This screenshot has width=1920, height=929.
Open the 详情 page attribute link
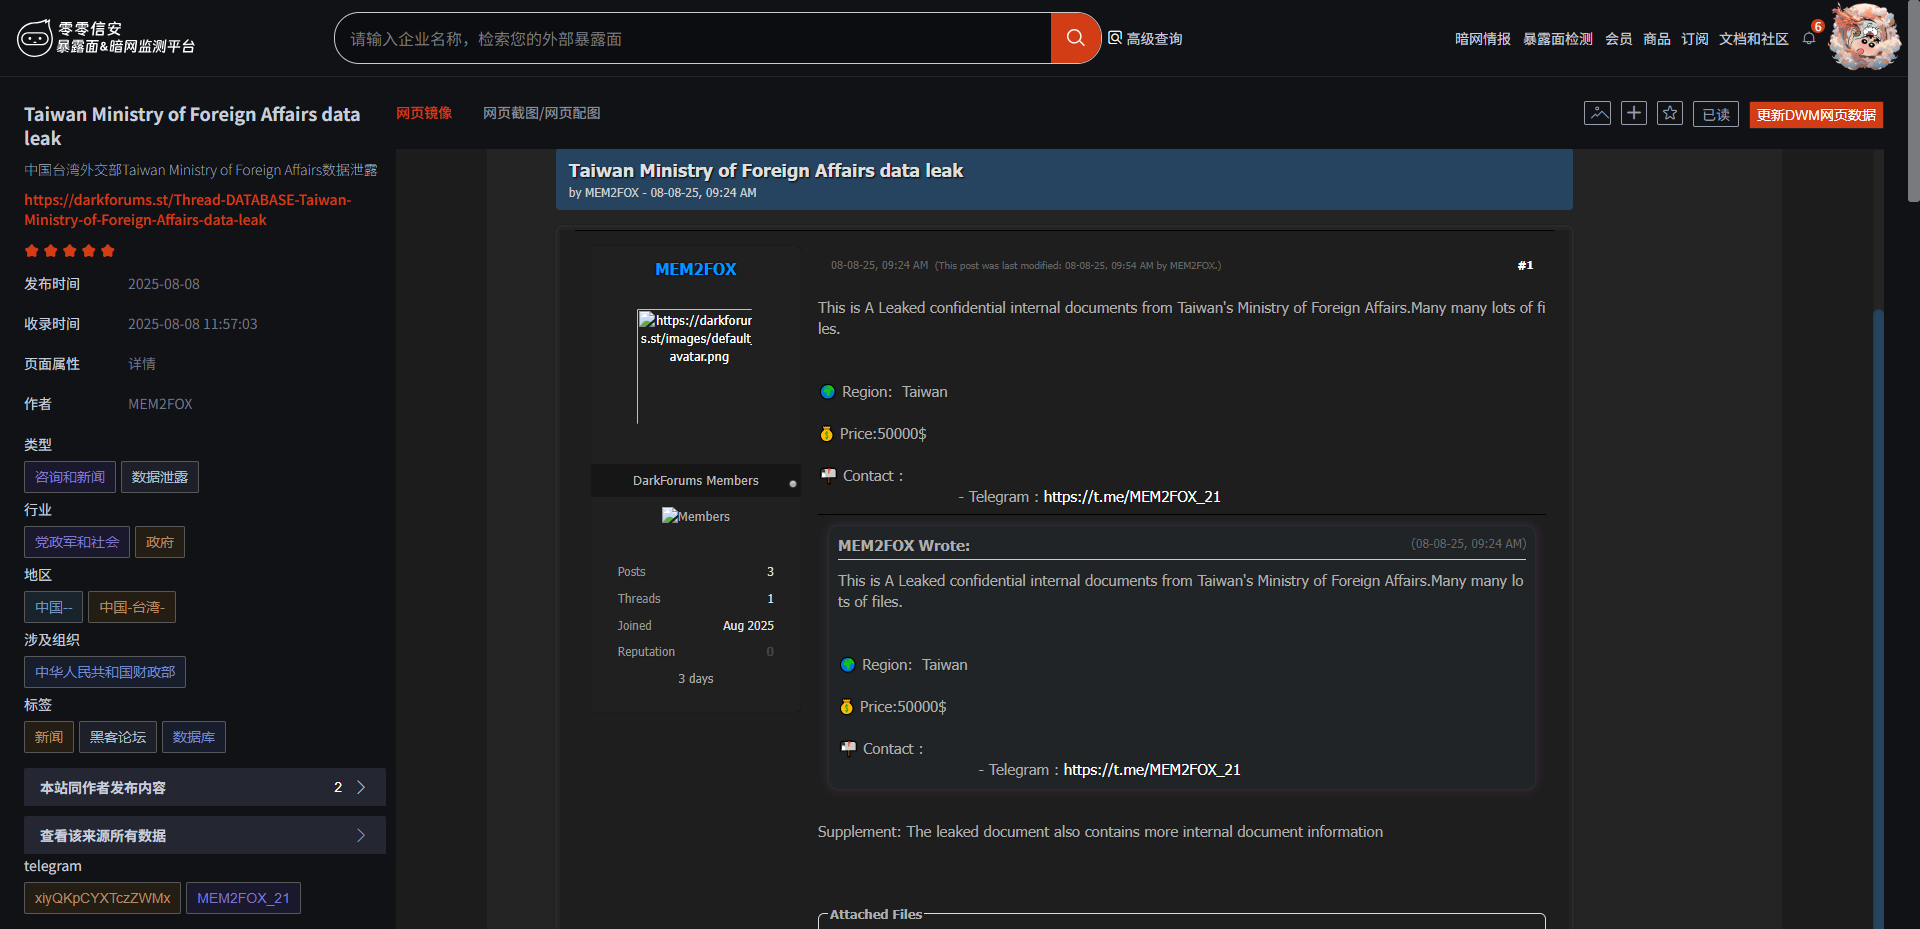click(142, 364)
